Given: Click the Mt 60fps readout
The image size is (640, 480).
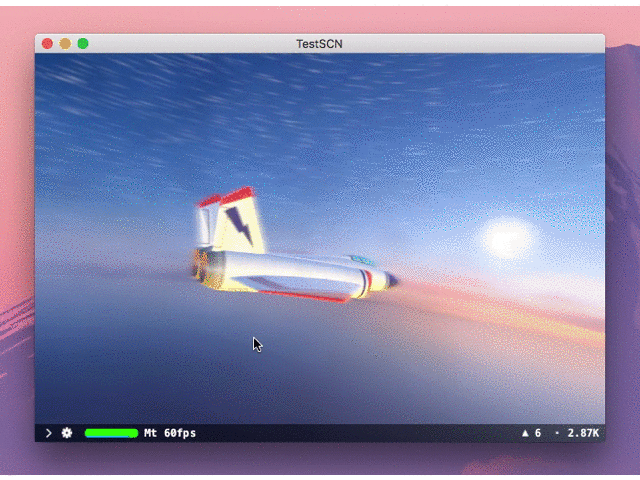Looking at the screenshot, I should pos(170,433).
